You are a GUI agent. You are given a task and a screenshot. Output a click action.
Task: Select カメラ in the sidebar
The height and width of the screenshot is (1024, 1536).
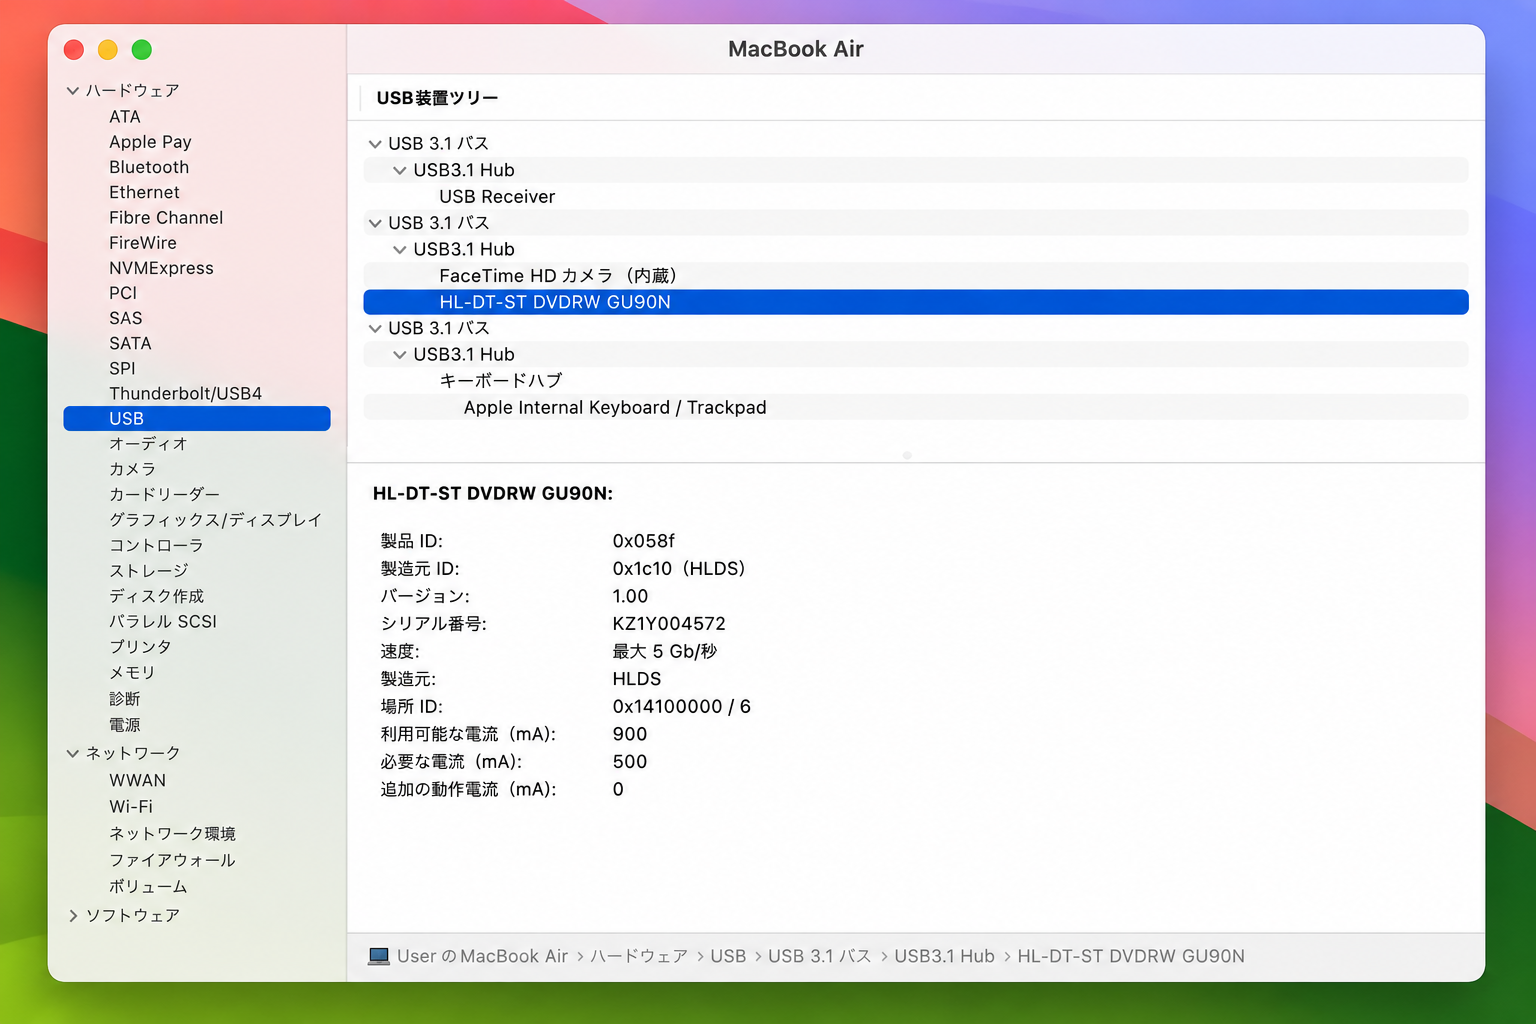(x=132, y=469)
